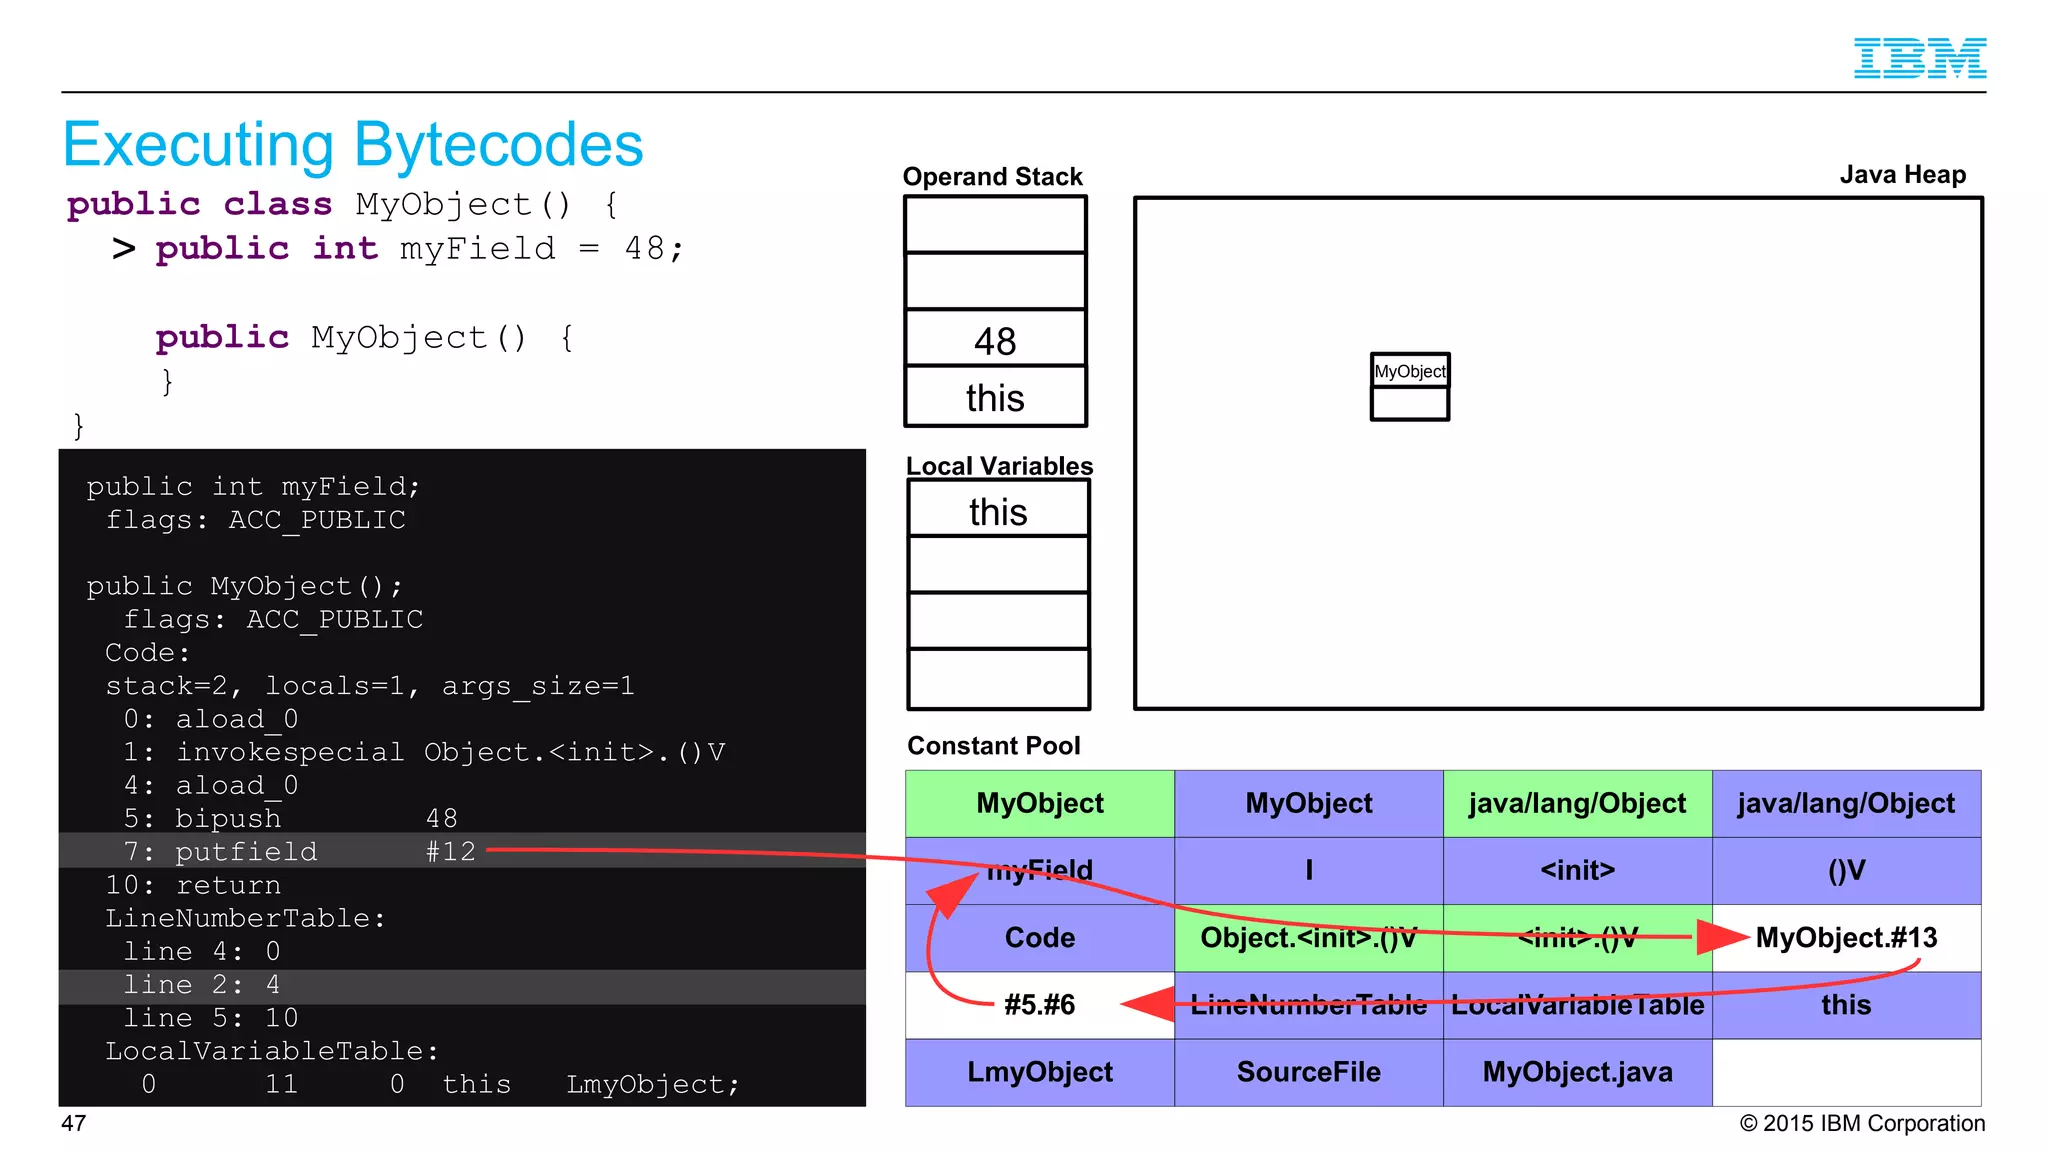
Task: Select the 'LocalVariableTable' pool cell
Action: click(x=1577, y=1004)
